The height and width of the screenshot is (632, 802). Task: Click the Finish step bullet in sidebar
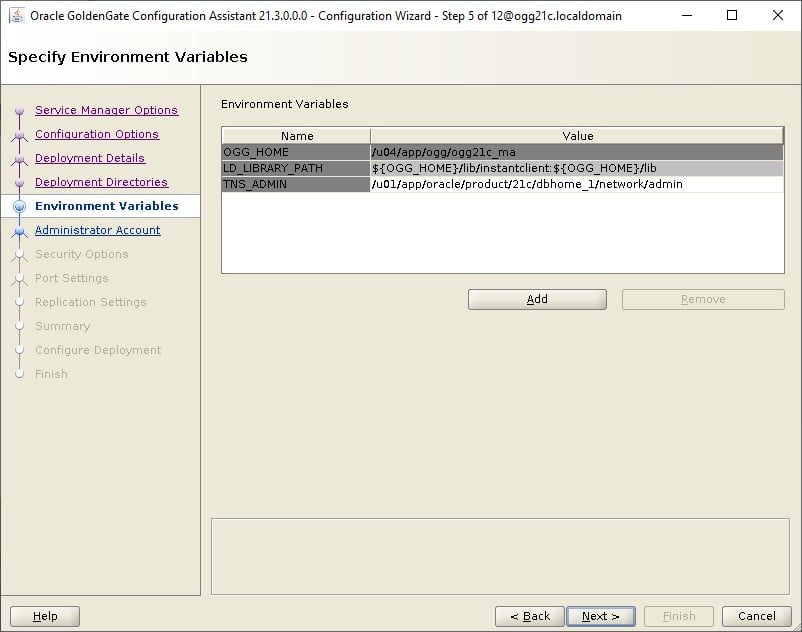tap(19, 374)
